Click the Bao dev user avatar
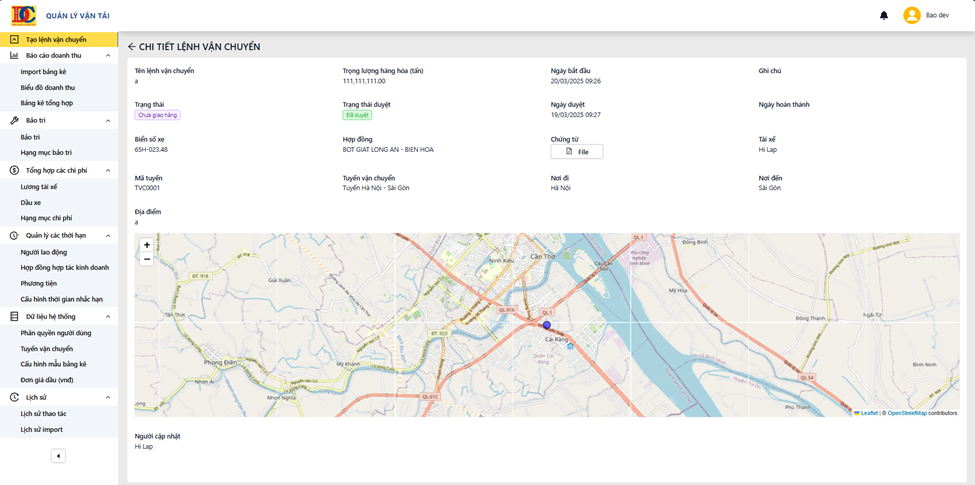975x485 pixels. pyautogui.click(x=912, y=16)
